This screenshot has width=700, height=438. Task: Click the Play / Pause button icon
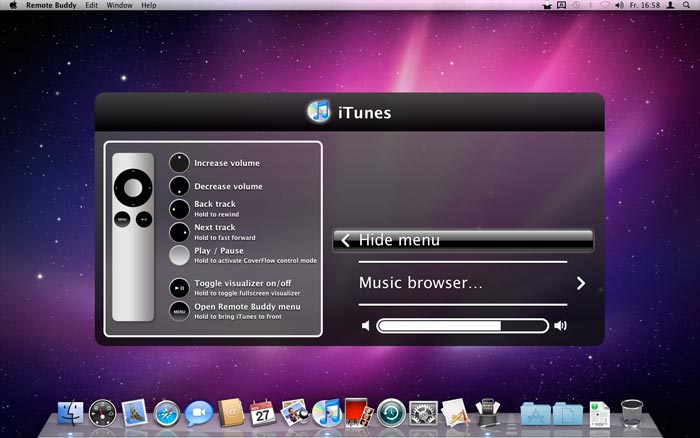[179, 255]
